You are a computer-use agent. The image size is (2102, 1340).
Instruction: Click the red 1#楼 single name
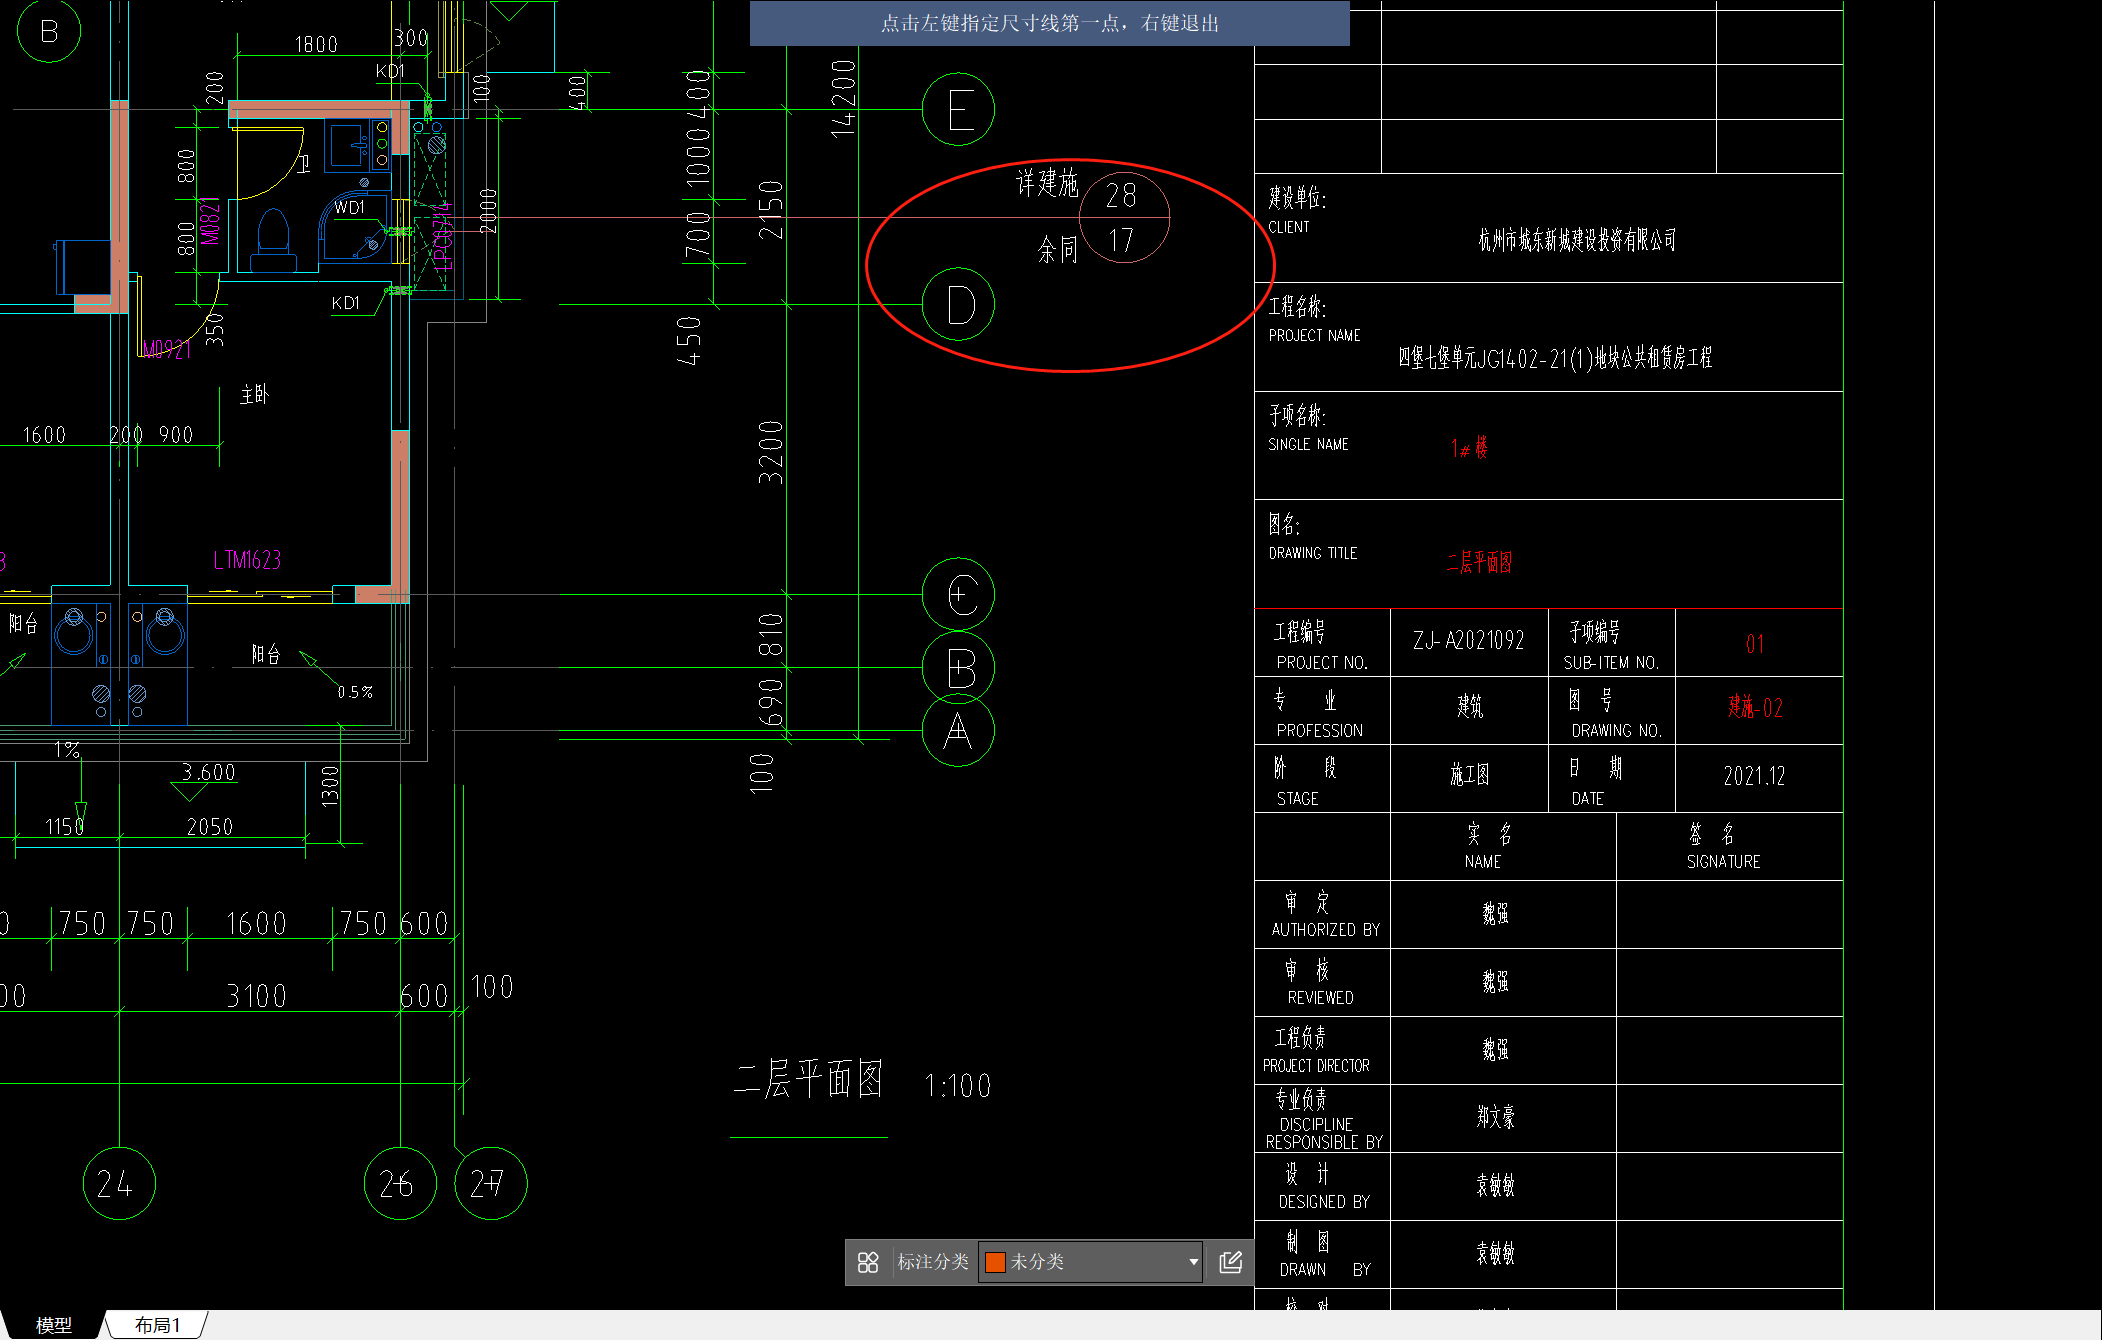pos(1469,448)
